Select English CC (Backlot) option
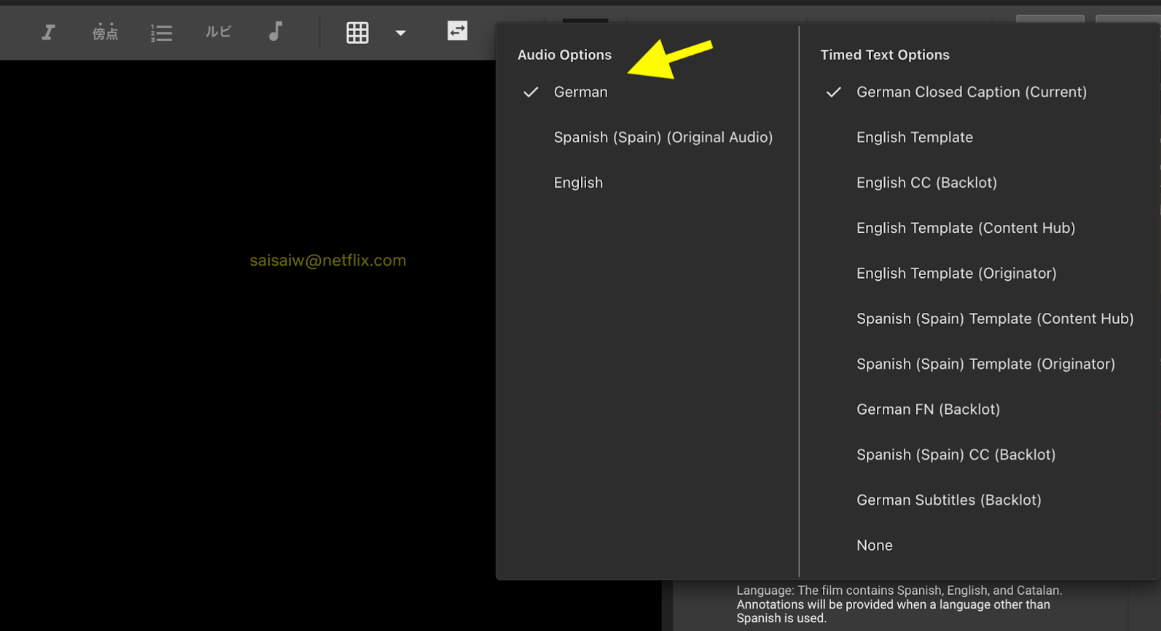Image resolution: width=1161 pixels, height=631 pixels. click(926, 183)
